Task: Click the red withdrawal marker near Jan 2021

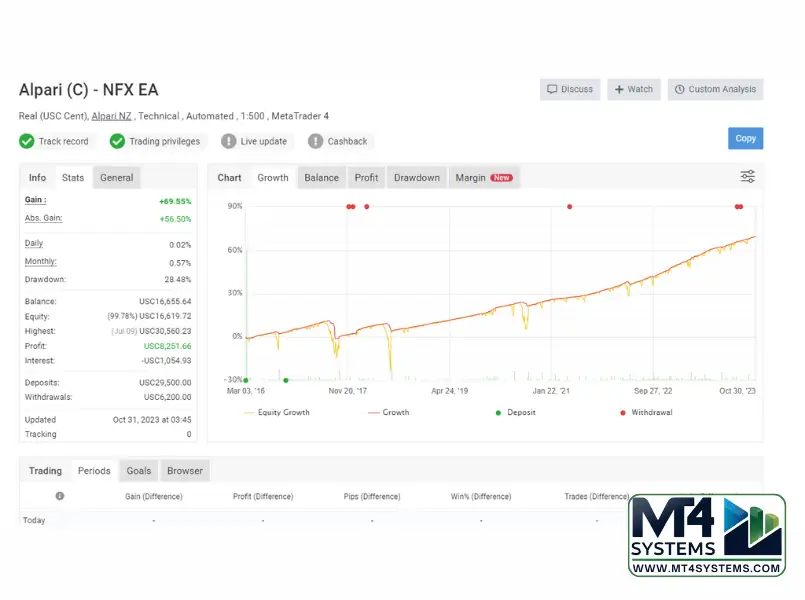Action: [570, 207]
